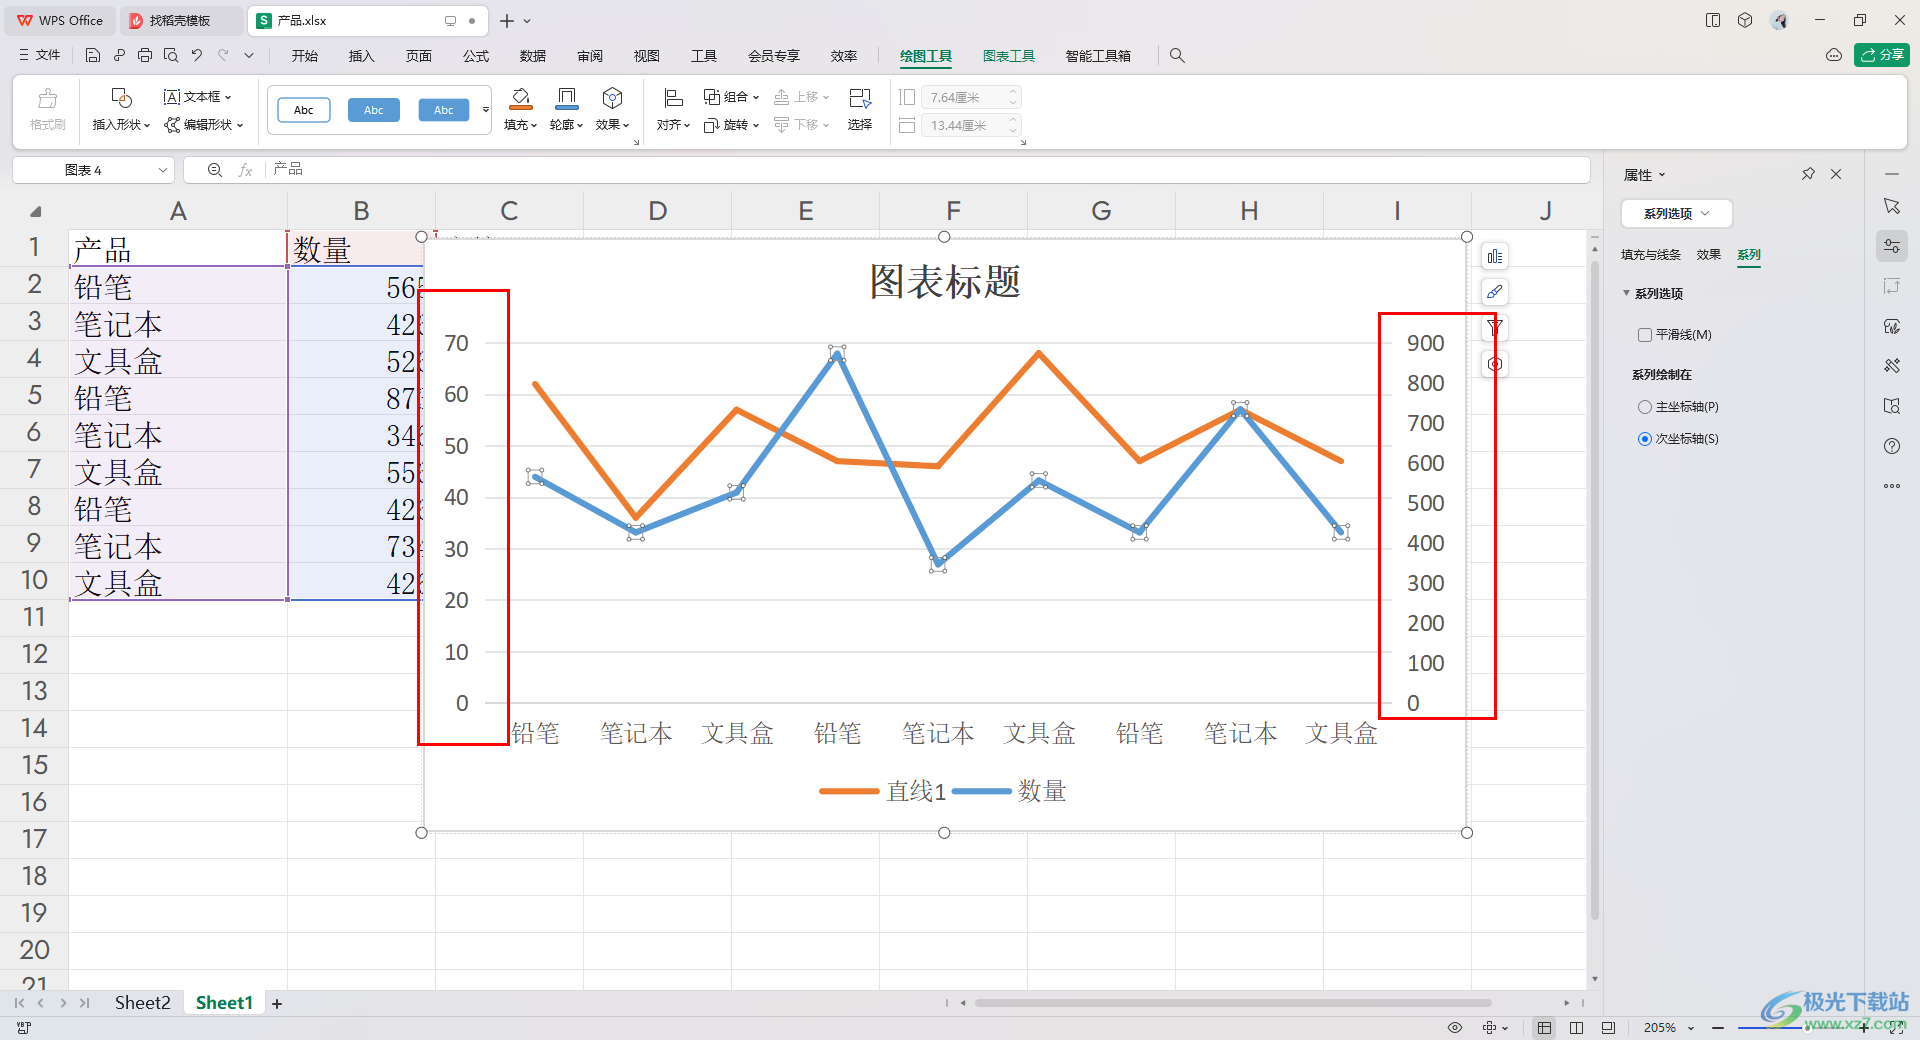Click the zoom slider handle in status bar
Image resolution: width=1920 pixels, height=1040 pixels.
1805,1027
